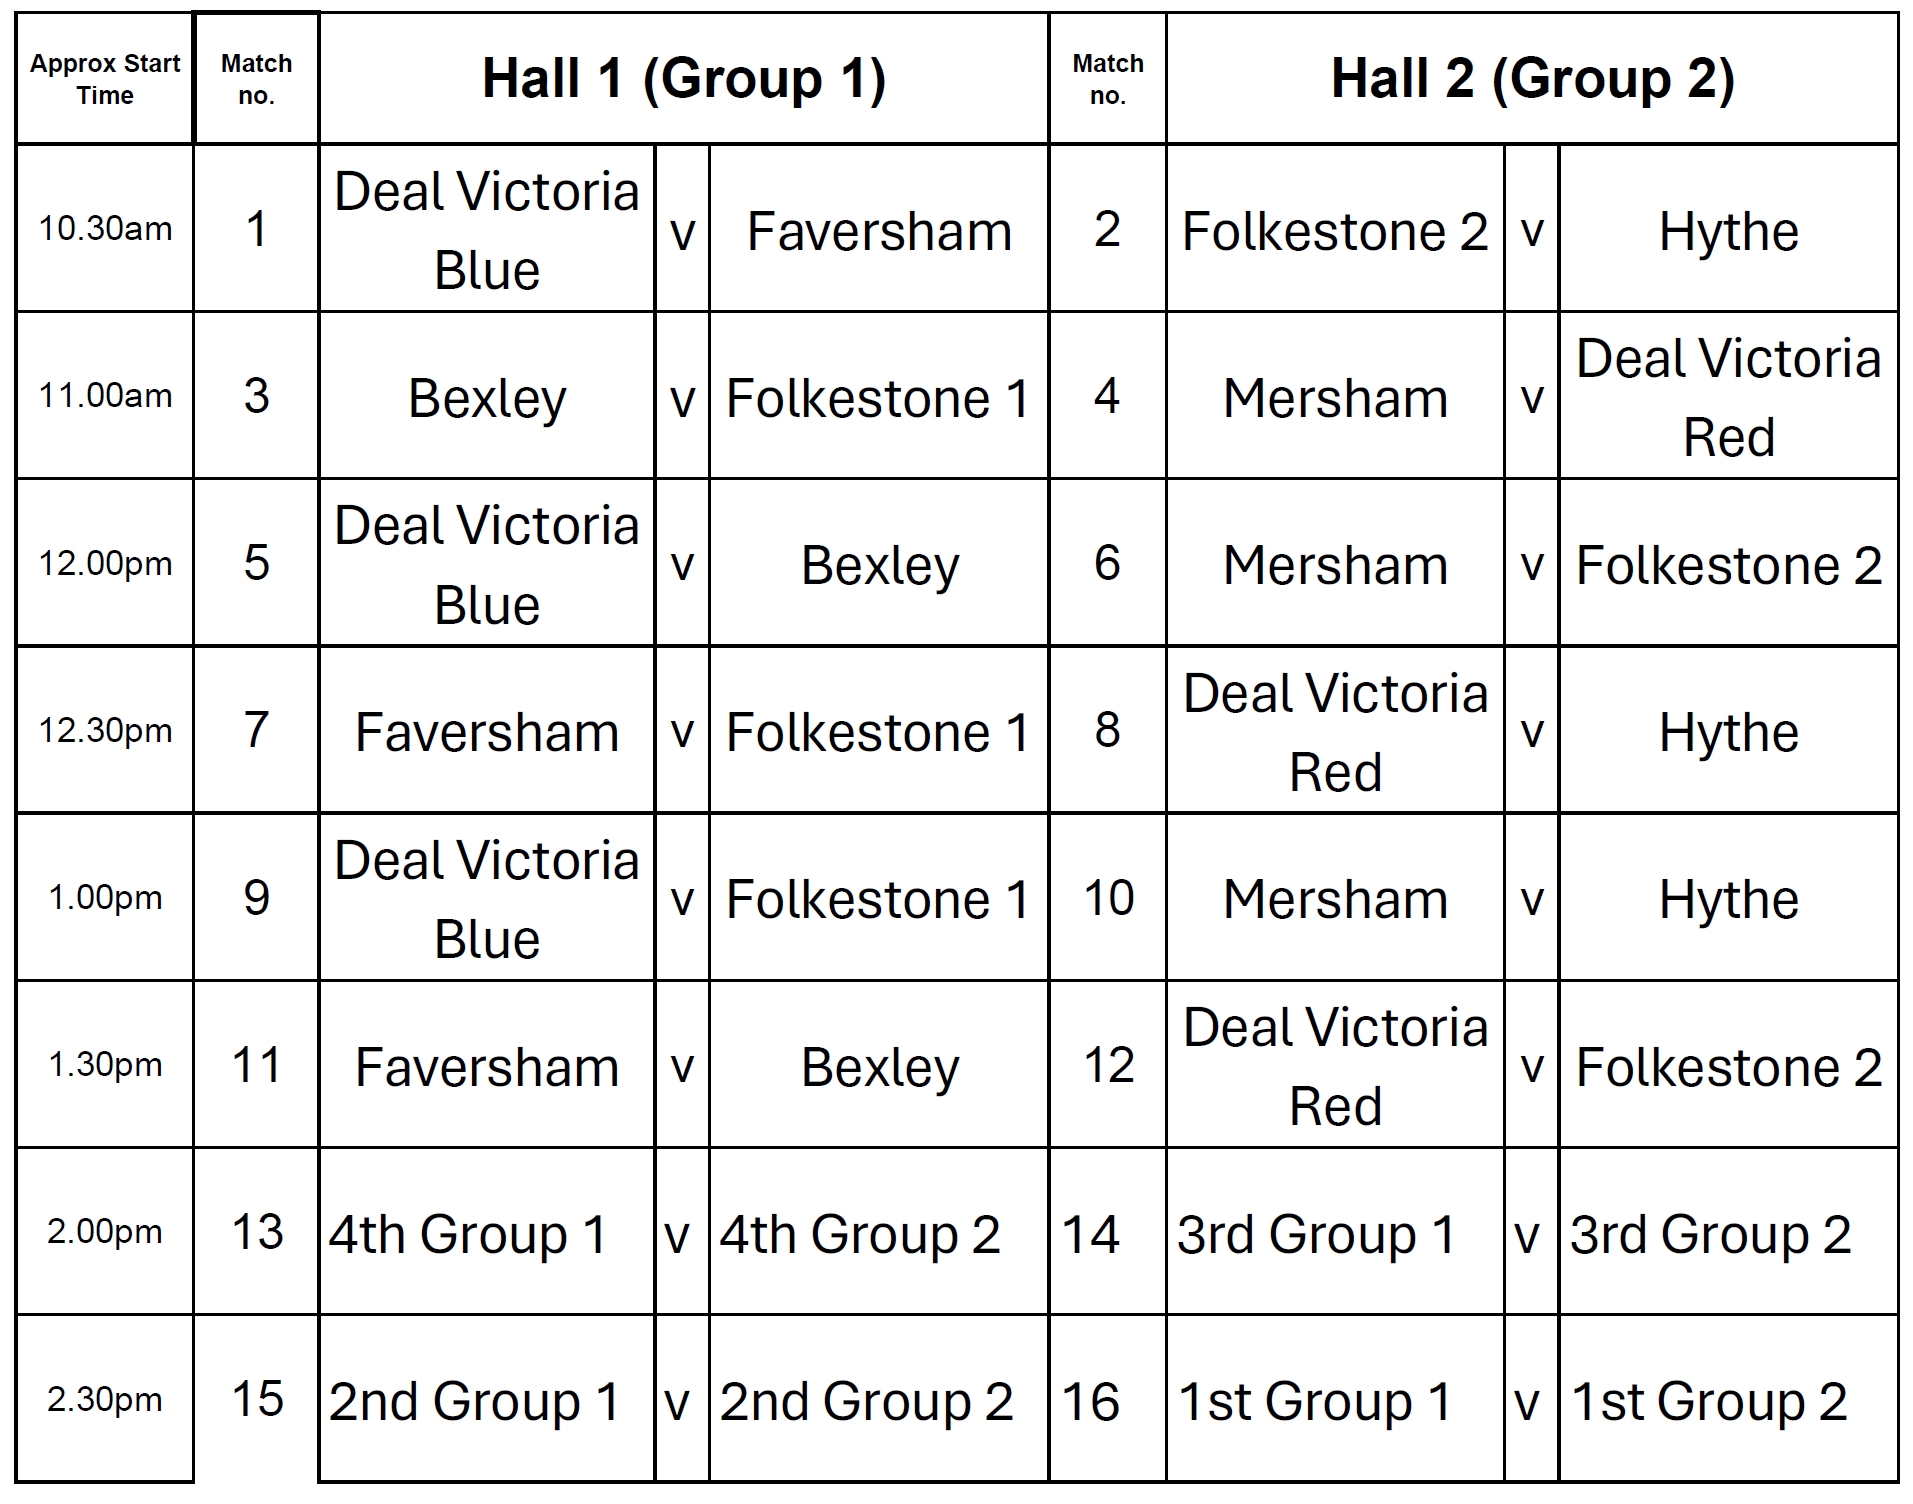The height and width of the screenshot is (1504, 1913).
Task: Click the Hall 2 (Group 2) header
Action: click(1531, 79)
